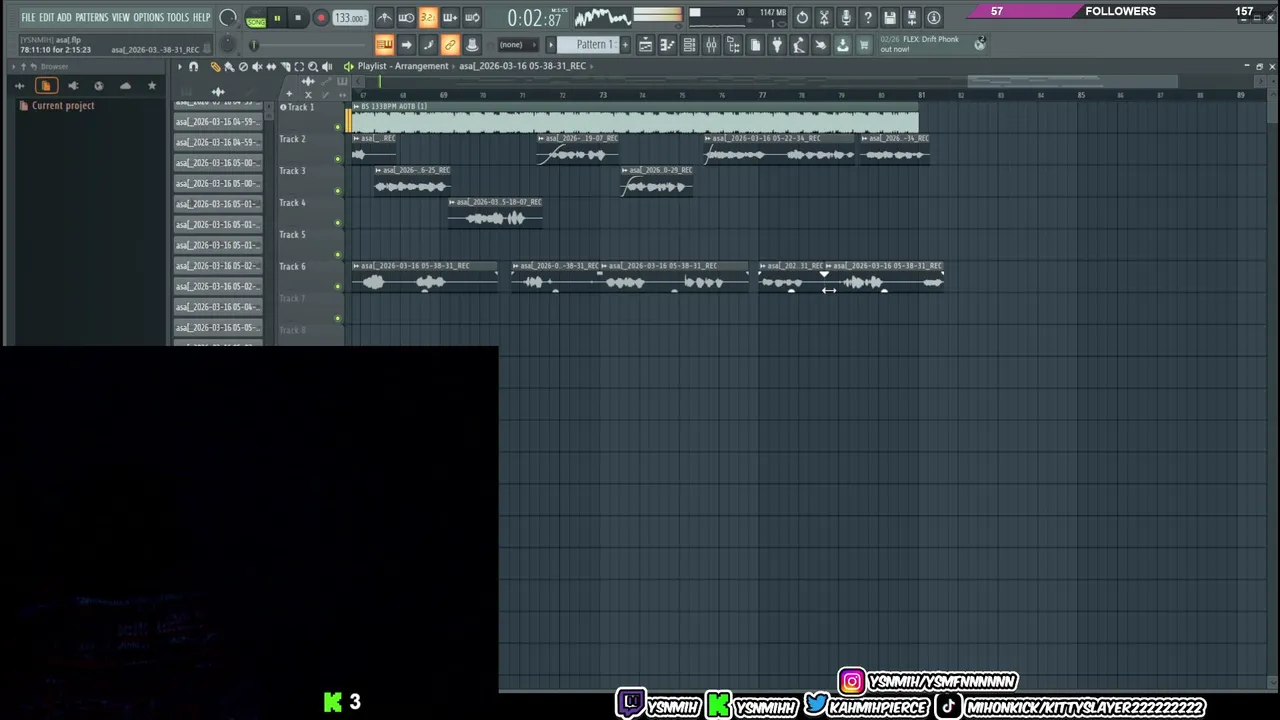Select the cloud browser tab icon

(x=125, y=86)
